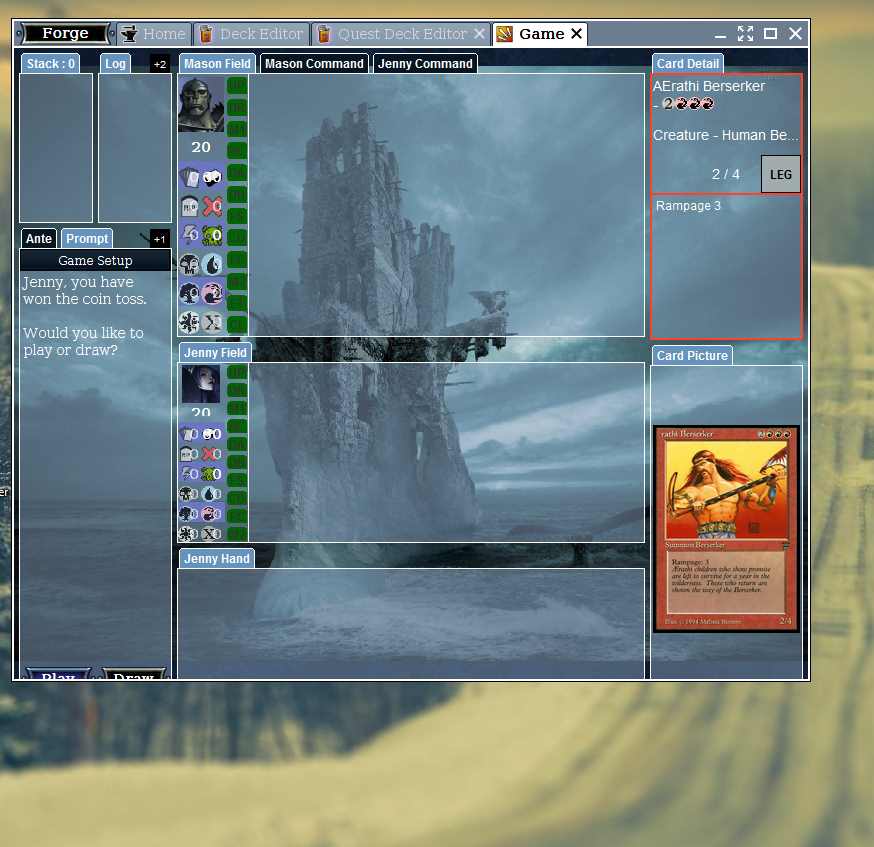Expand the +2 hidden tabs beside Log
The width and height of the screenshot is (874, 847).
tap(160, 64)
